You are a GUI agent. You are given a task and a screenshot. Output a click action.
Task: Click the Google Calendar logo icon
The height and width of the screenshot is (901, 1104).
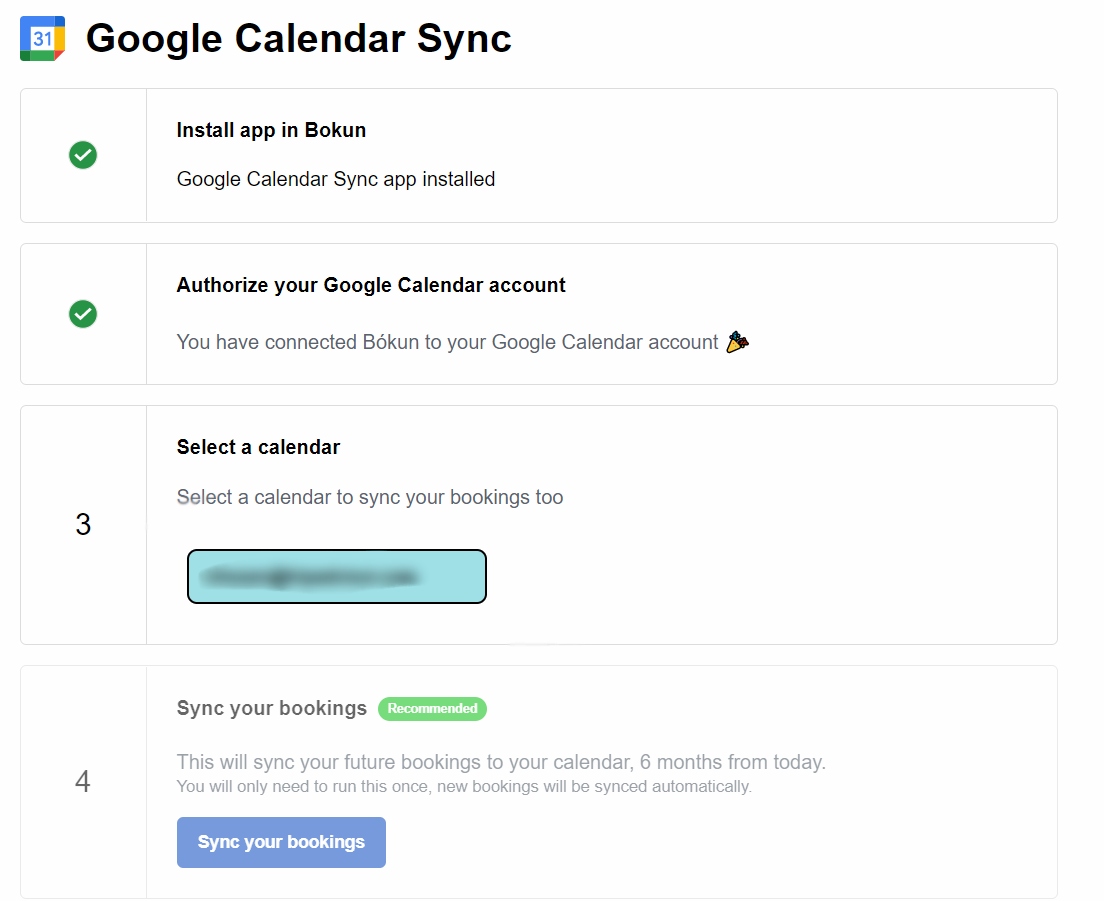[x=42, y=39]
